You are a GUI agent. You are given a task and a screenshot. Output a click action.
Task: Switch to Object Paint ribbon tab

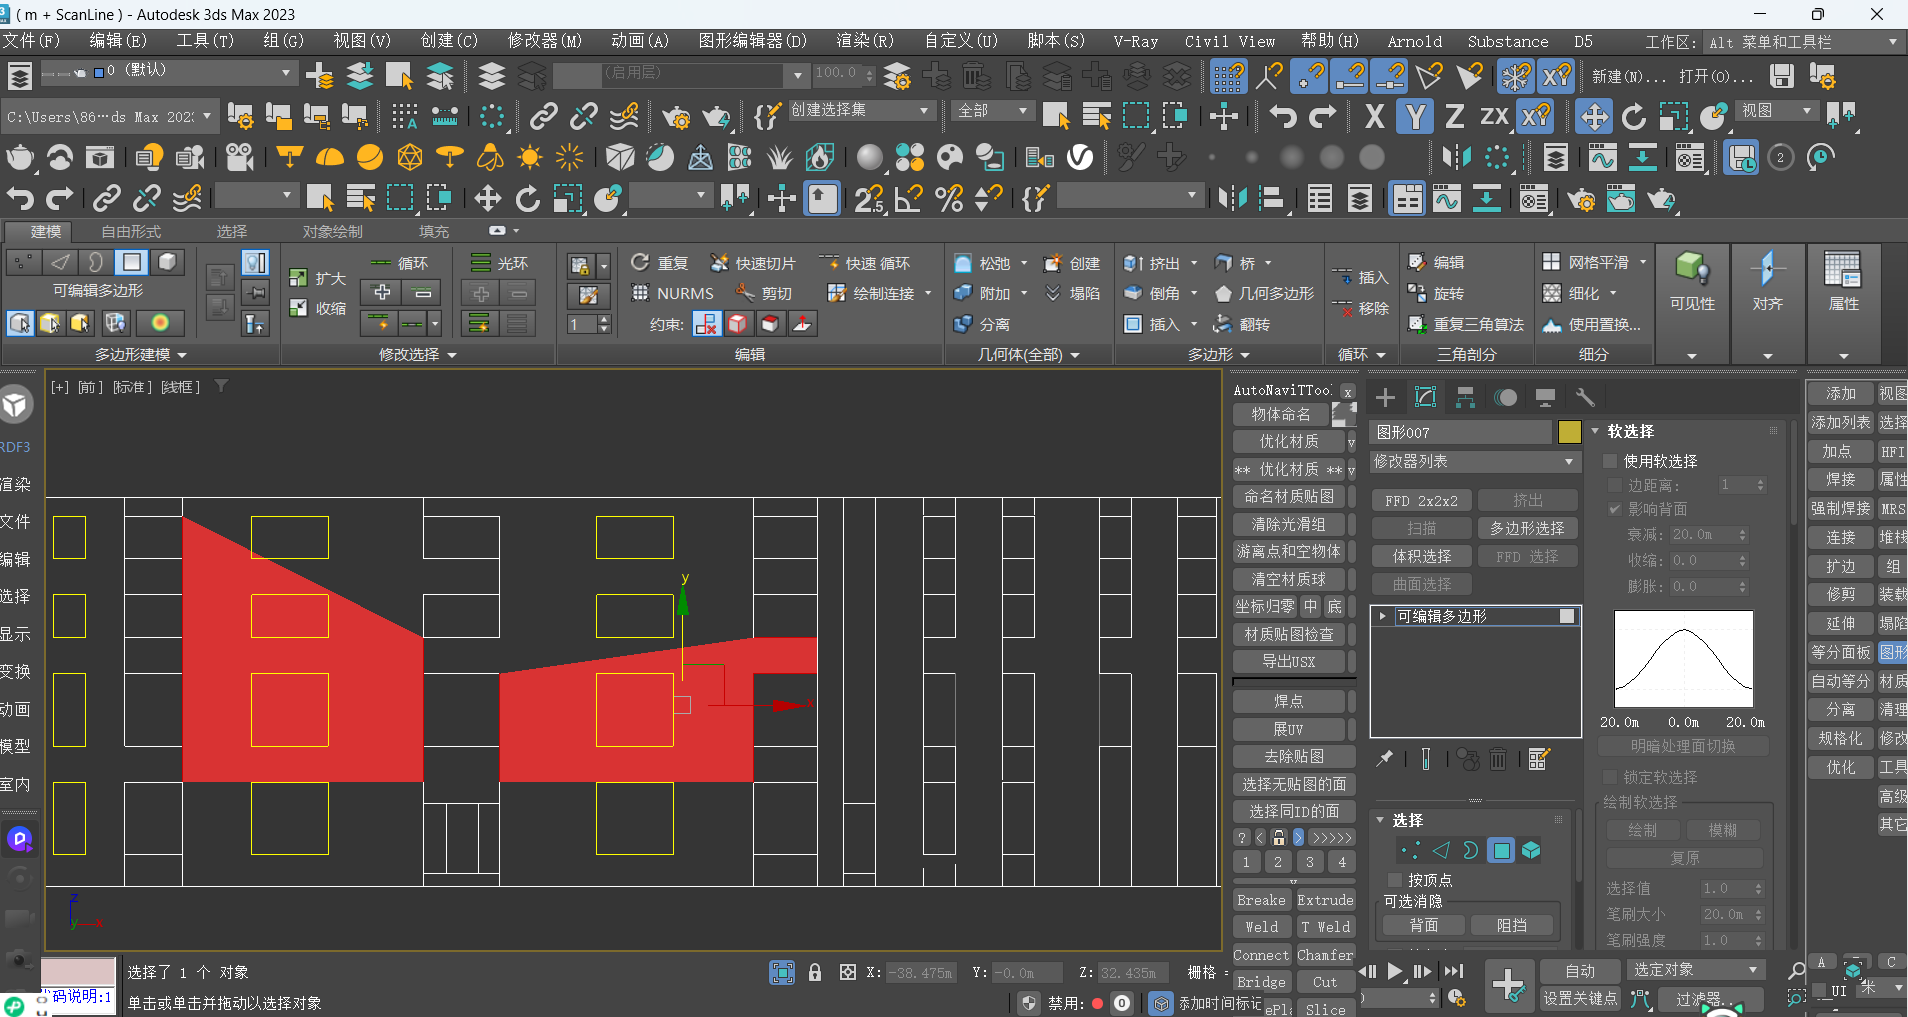(333, 231)
